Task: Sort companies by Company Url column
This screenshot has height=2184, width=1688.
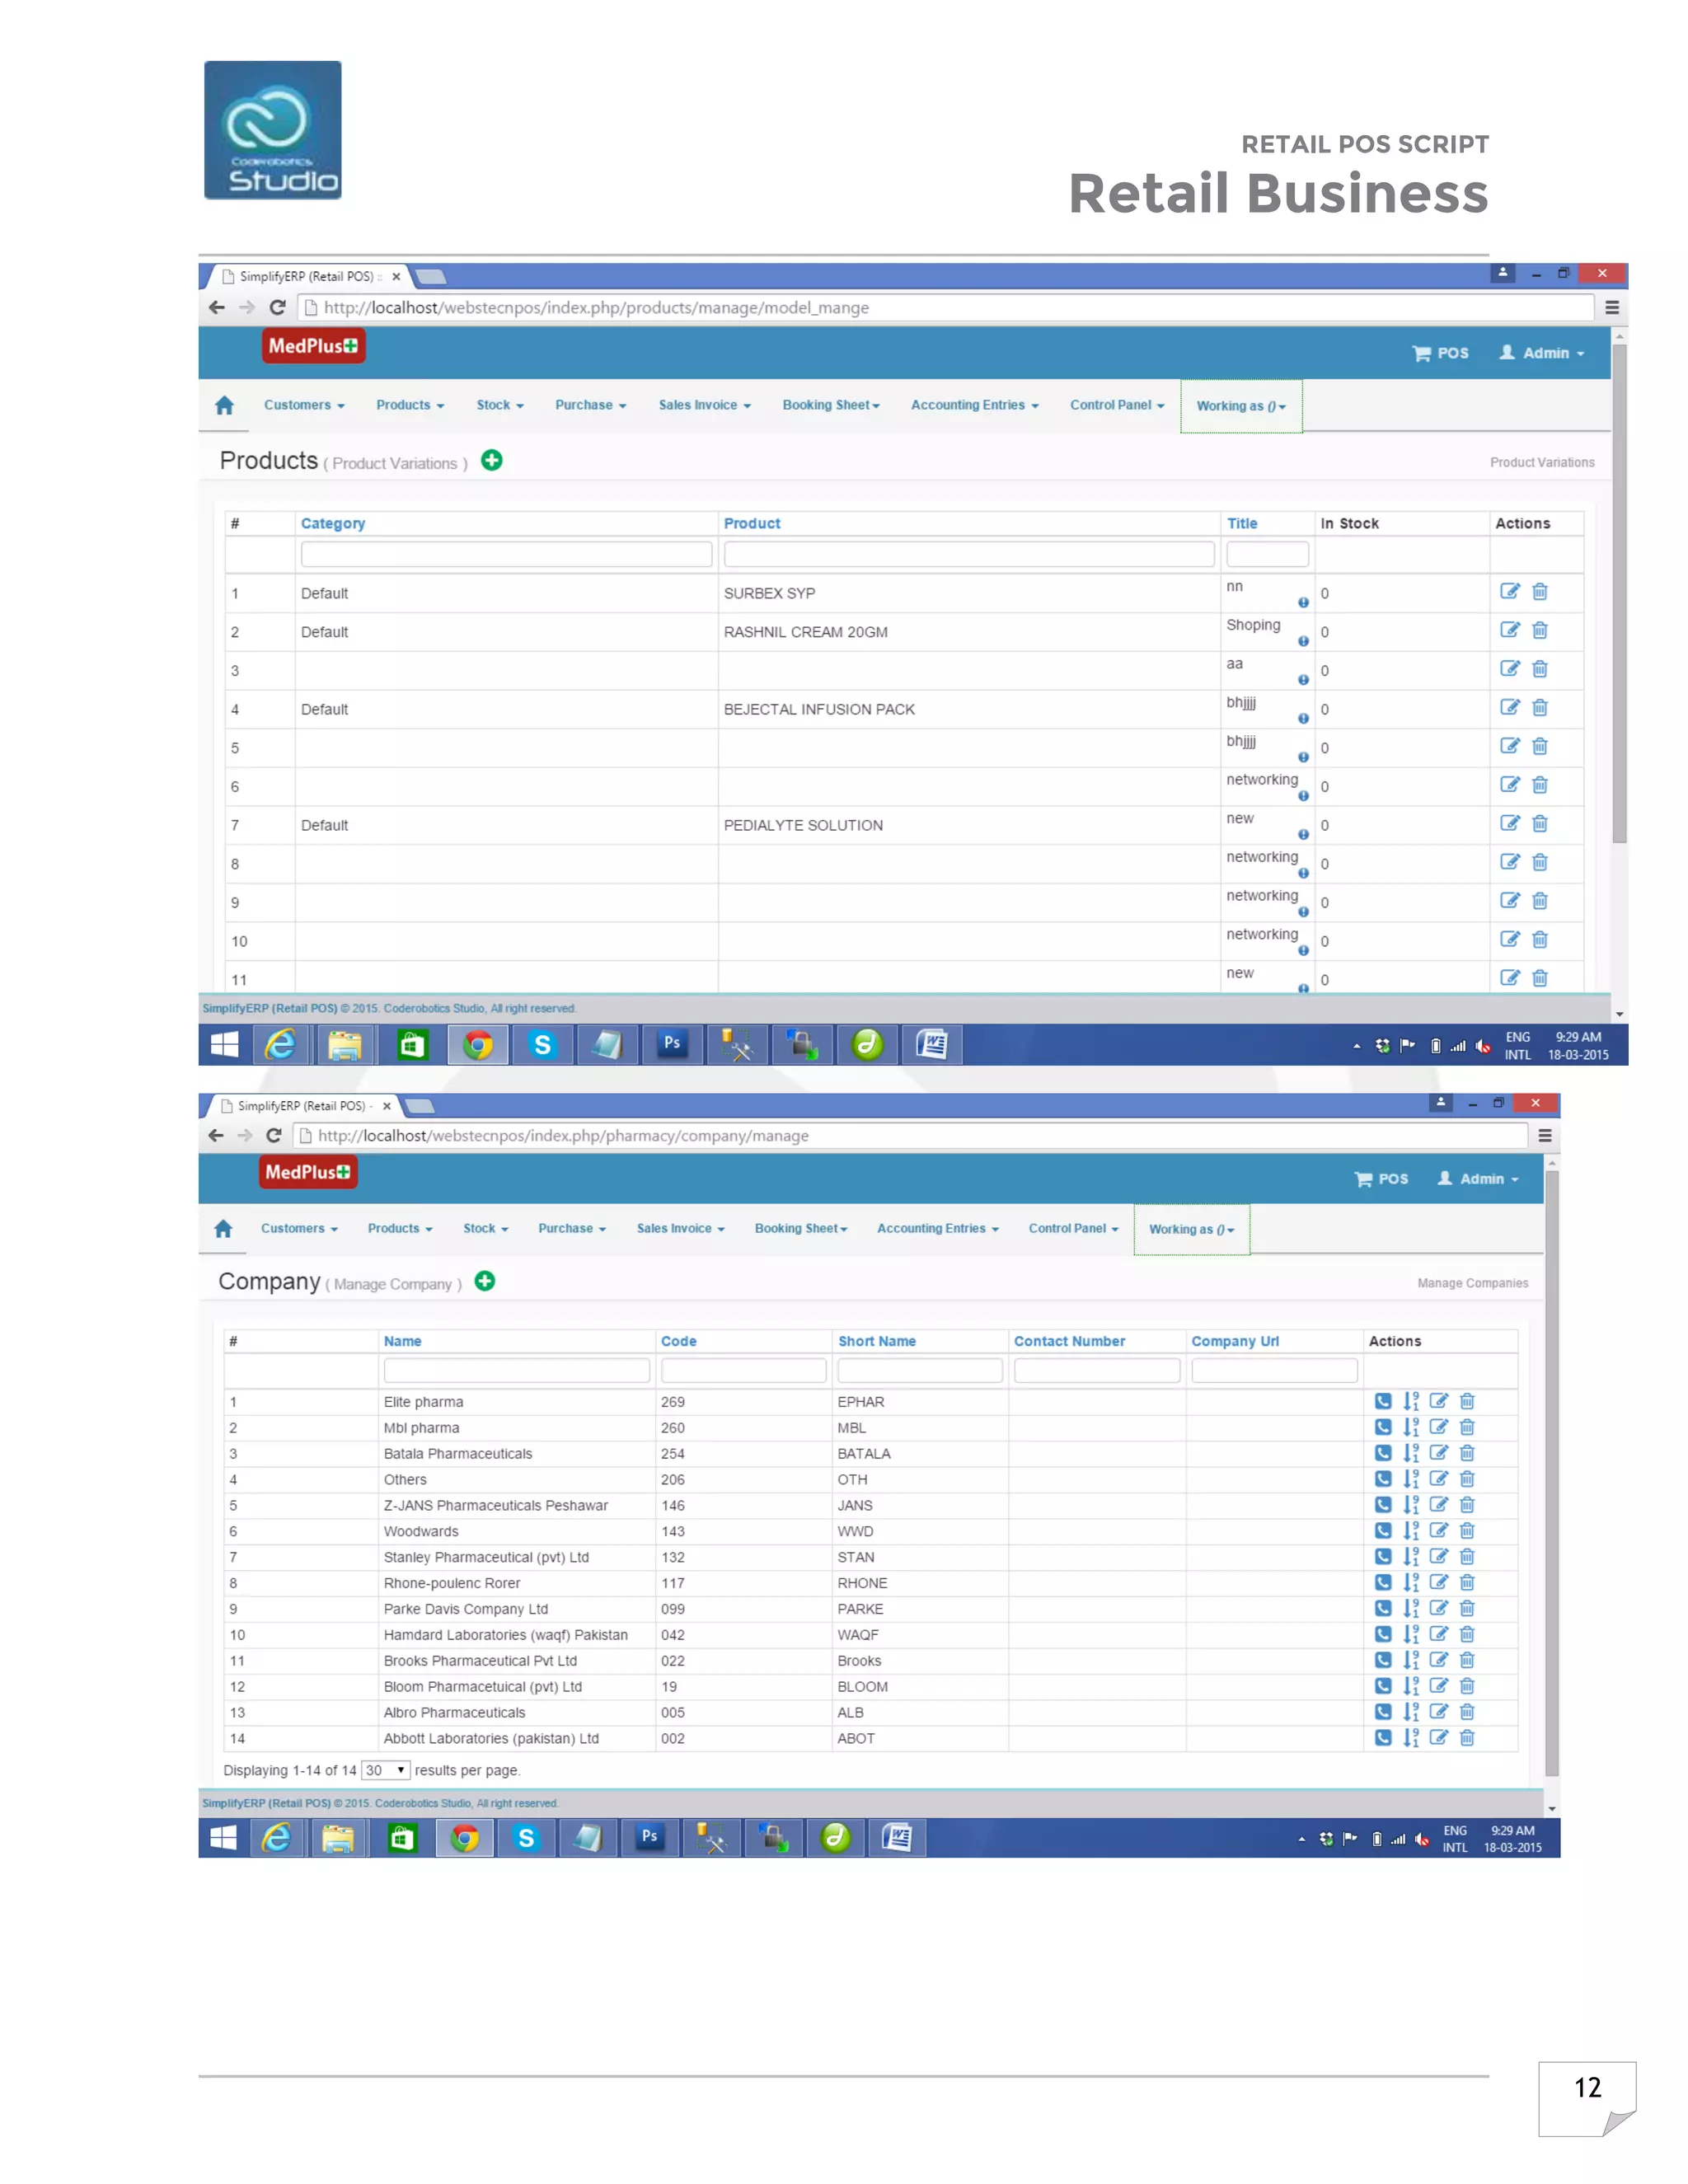Action: (1235, 1341)
